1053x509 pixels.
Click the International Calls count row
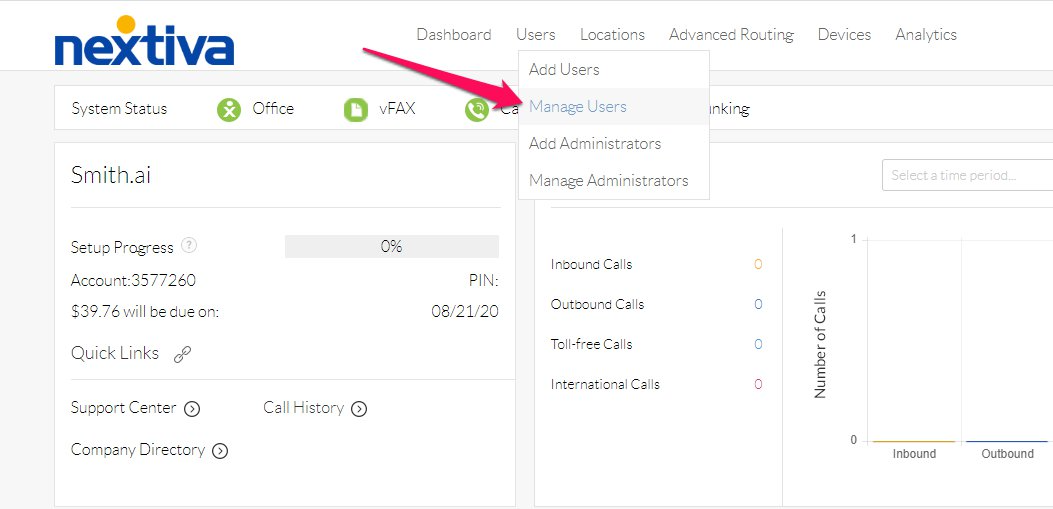[656, 384]
